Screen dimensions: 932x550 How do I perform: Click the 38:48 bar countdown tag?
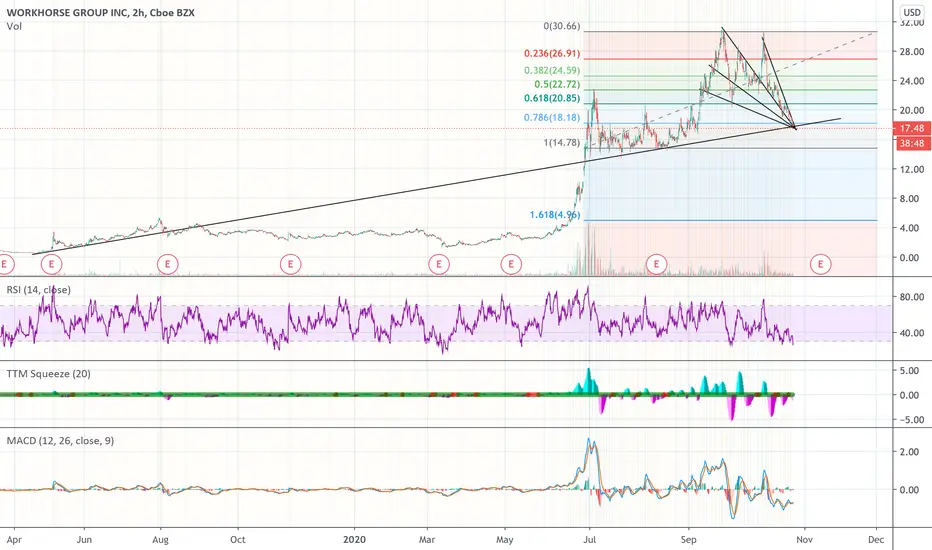[912, 143]
